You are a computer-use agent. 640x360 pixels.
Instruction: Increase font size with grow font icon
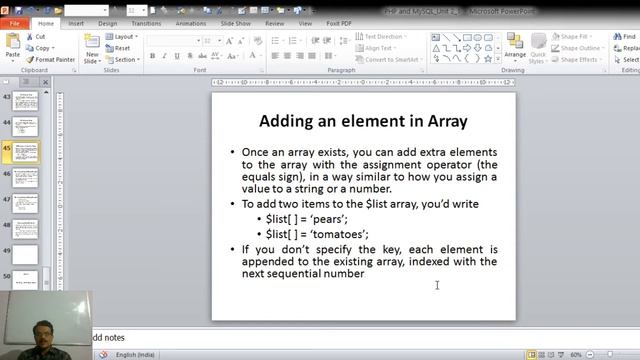click(229, 41)
